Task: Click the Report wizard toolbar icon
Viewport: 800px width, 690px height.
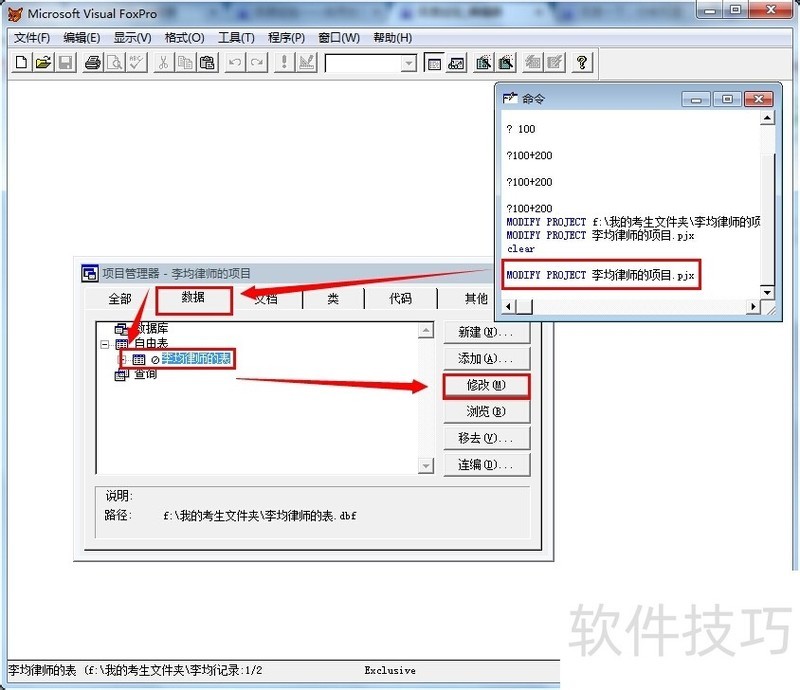Action: click(506, 62)
